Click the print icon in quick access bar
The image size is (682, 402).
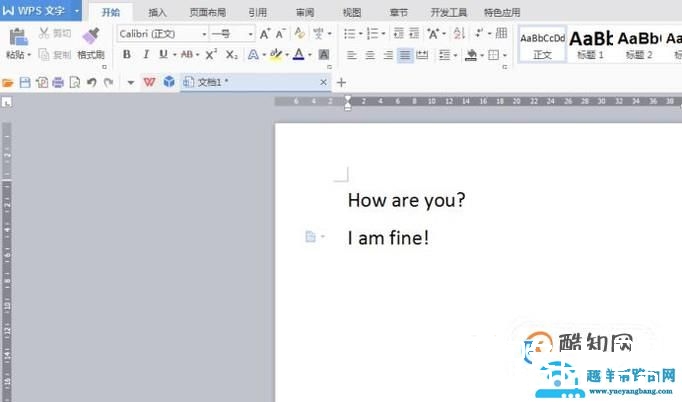point(58,82)
